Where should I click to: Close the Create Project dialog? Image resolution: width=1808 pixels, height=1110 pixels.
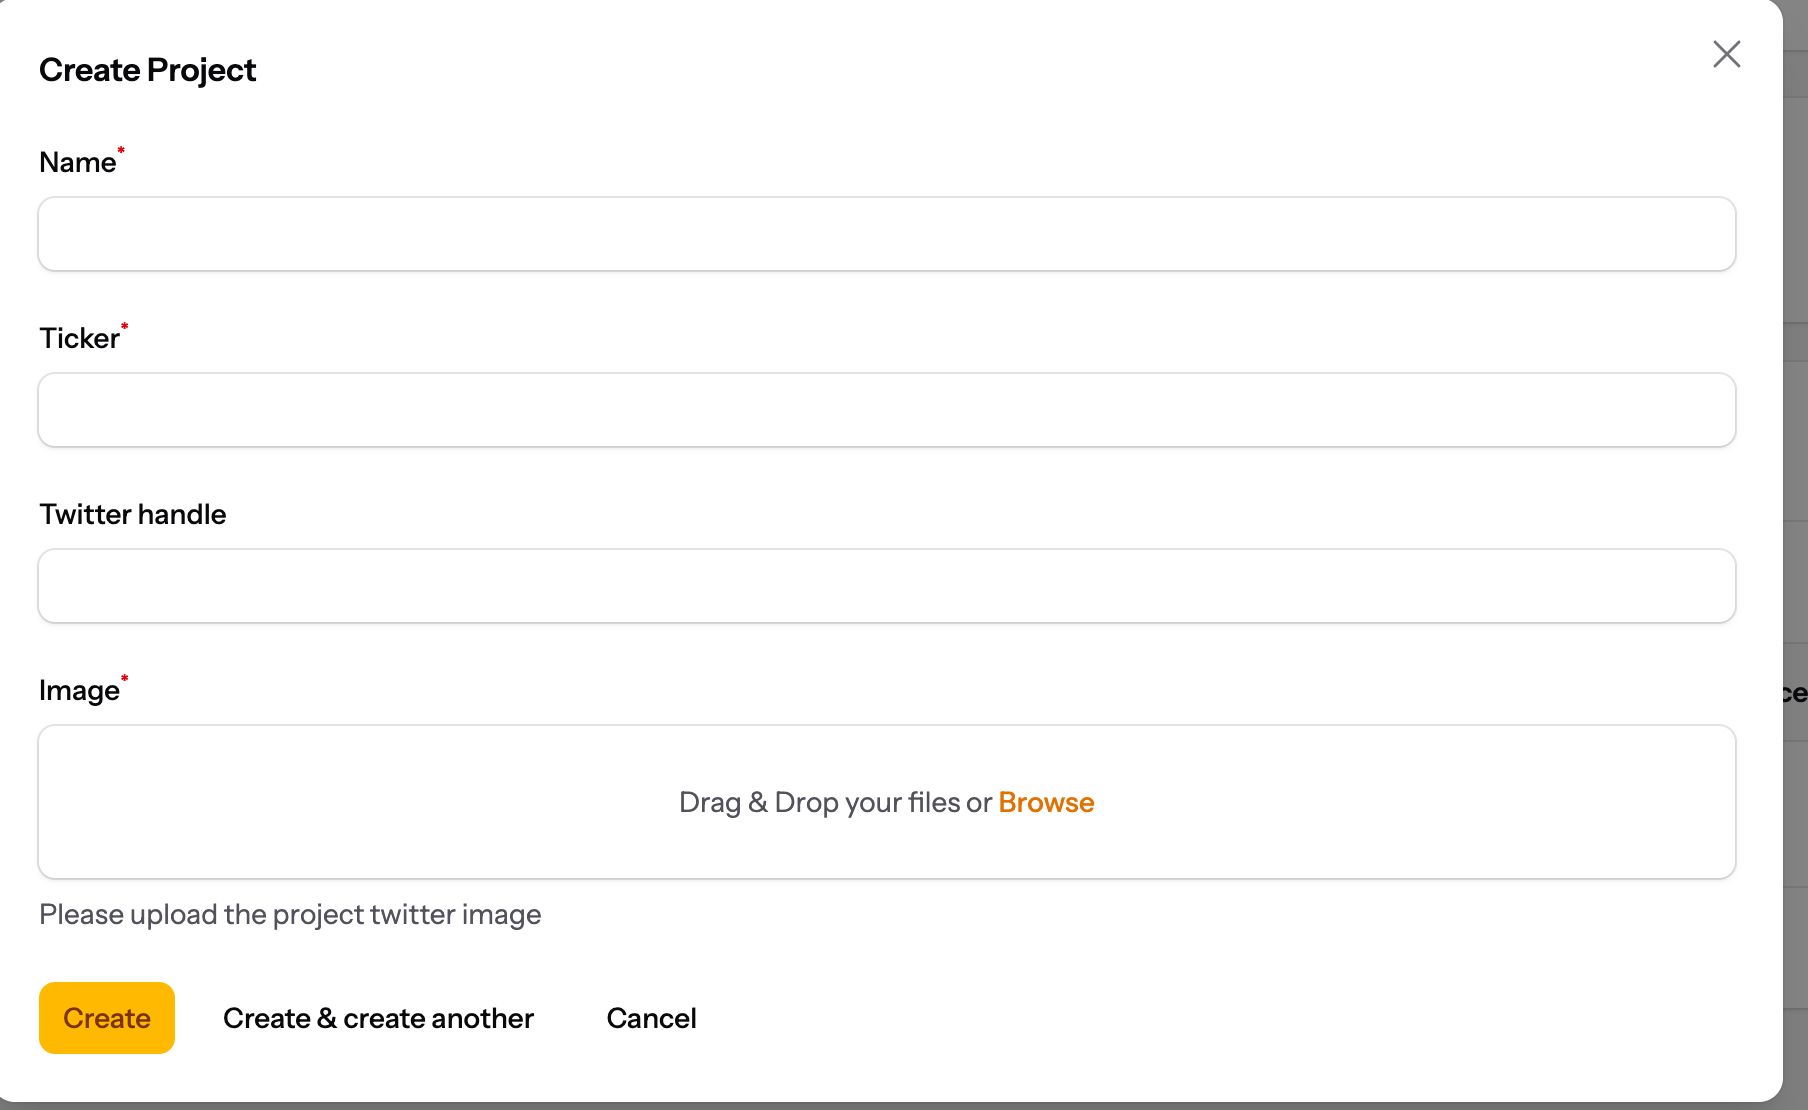(1726, 54)
